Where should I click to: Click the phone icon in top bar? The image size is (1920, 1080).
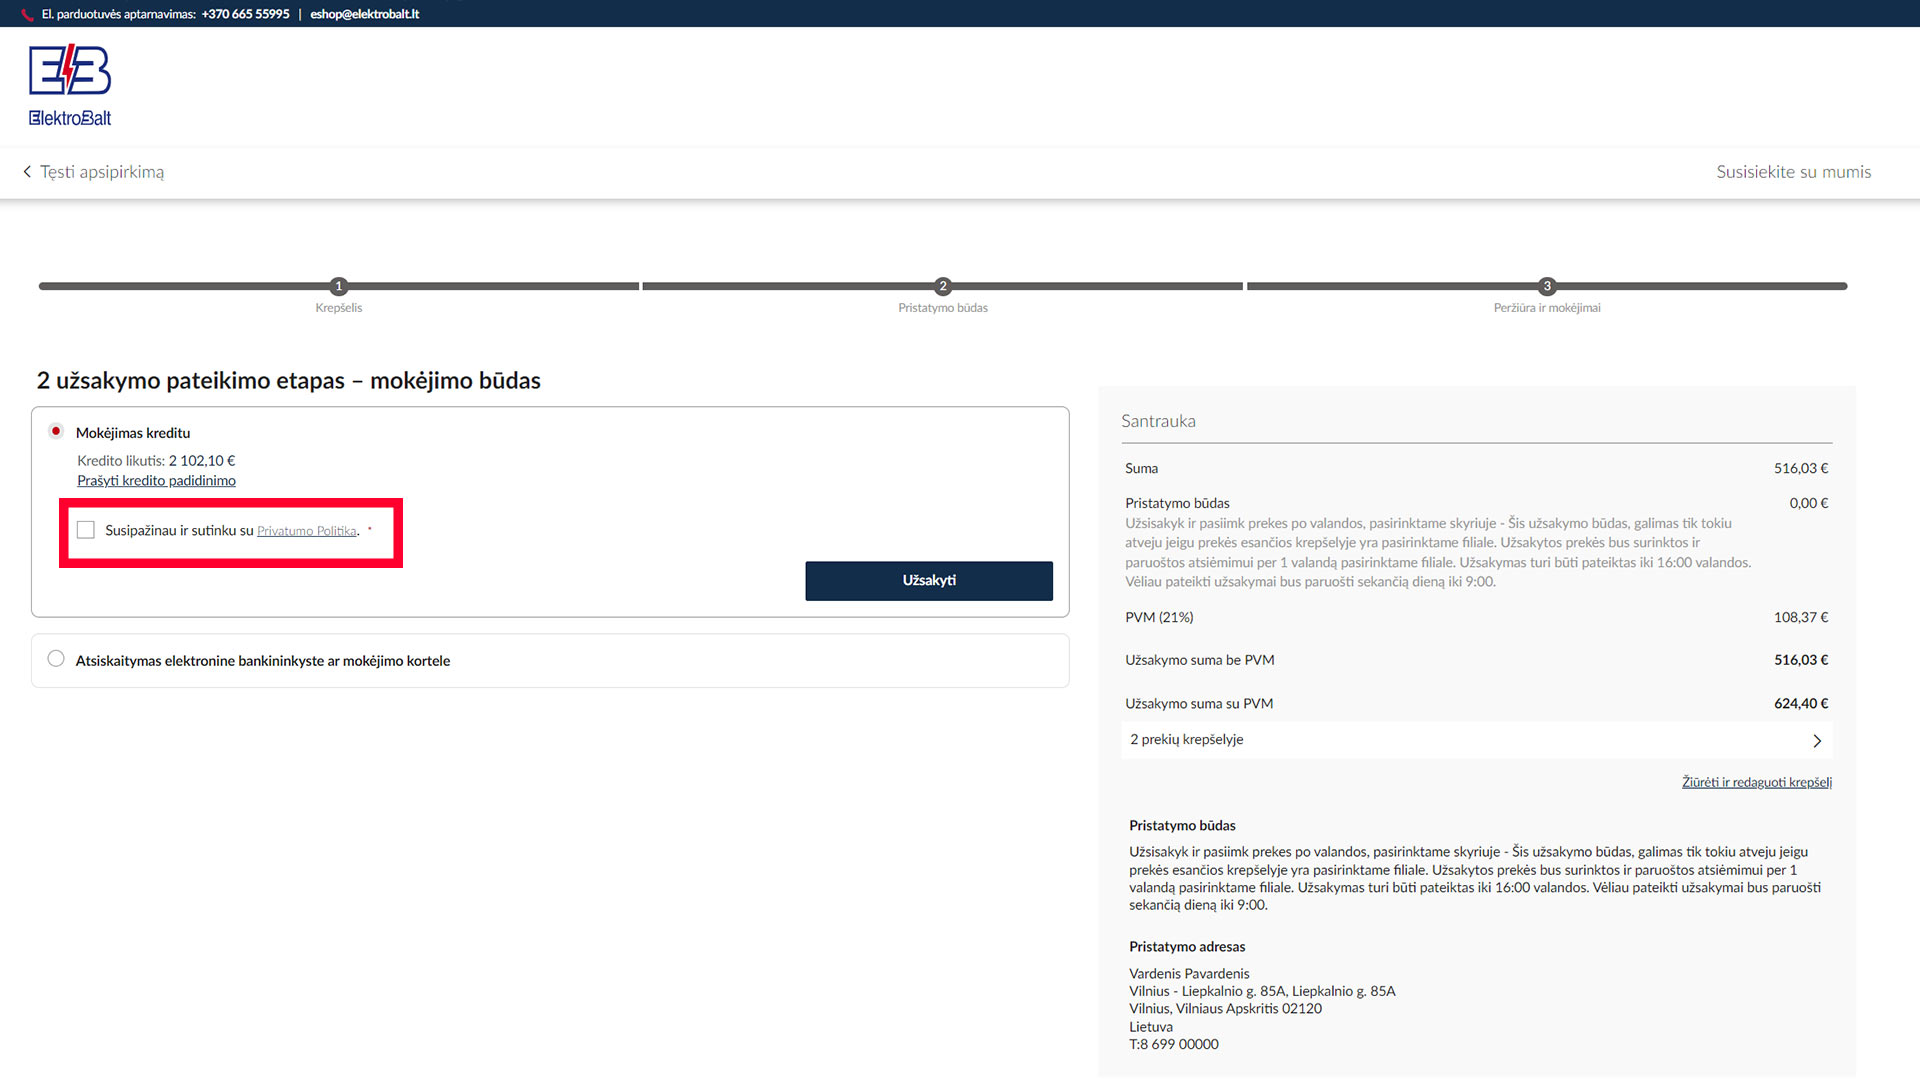coord(28,15)
